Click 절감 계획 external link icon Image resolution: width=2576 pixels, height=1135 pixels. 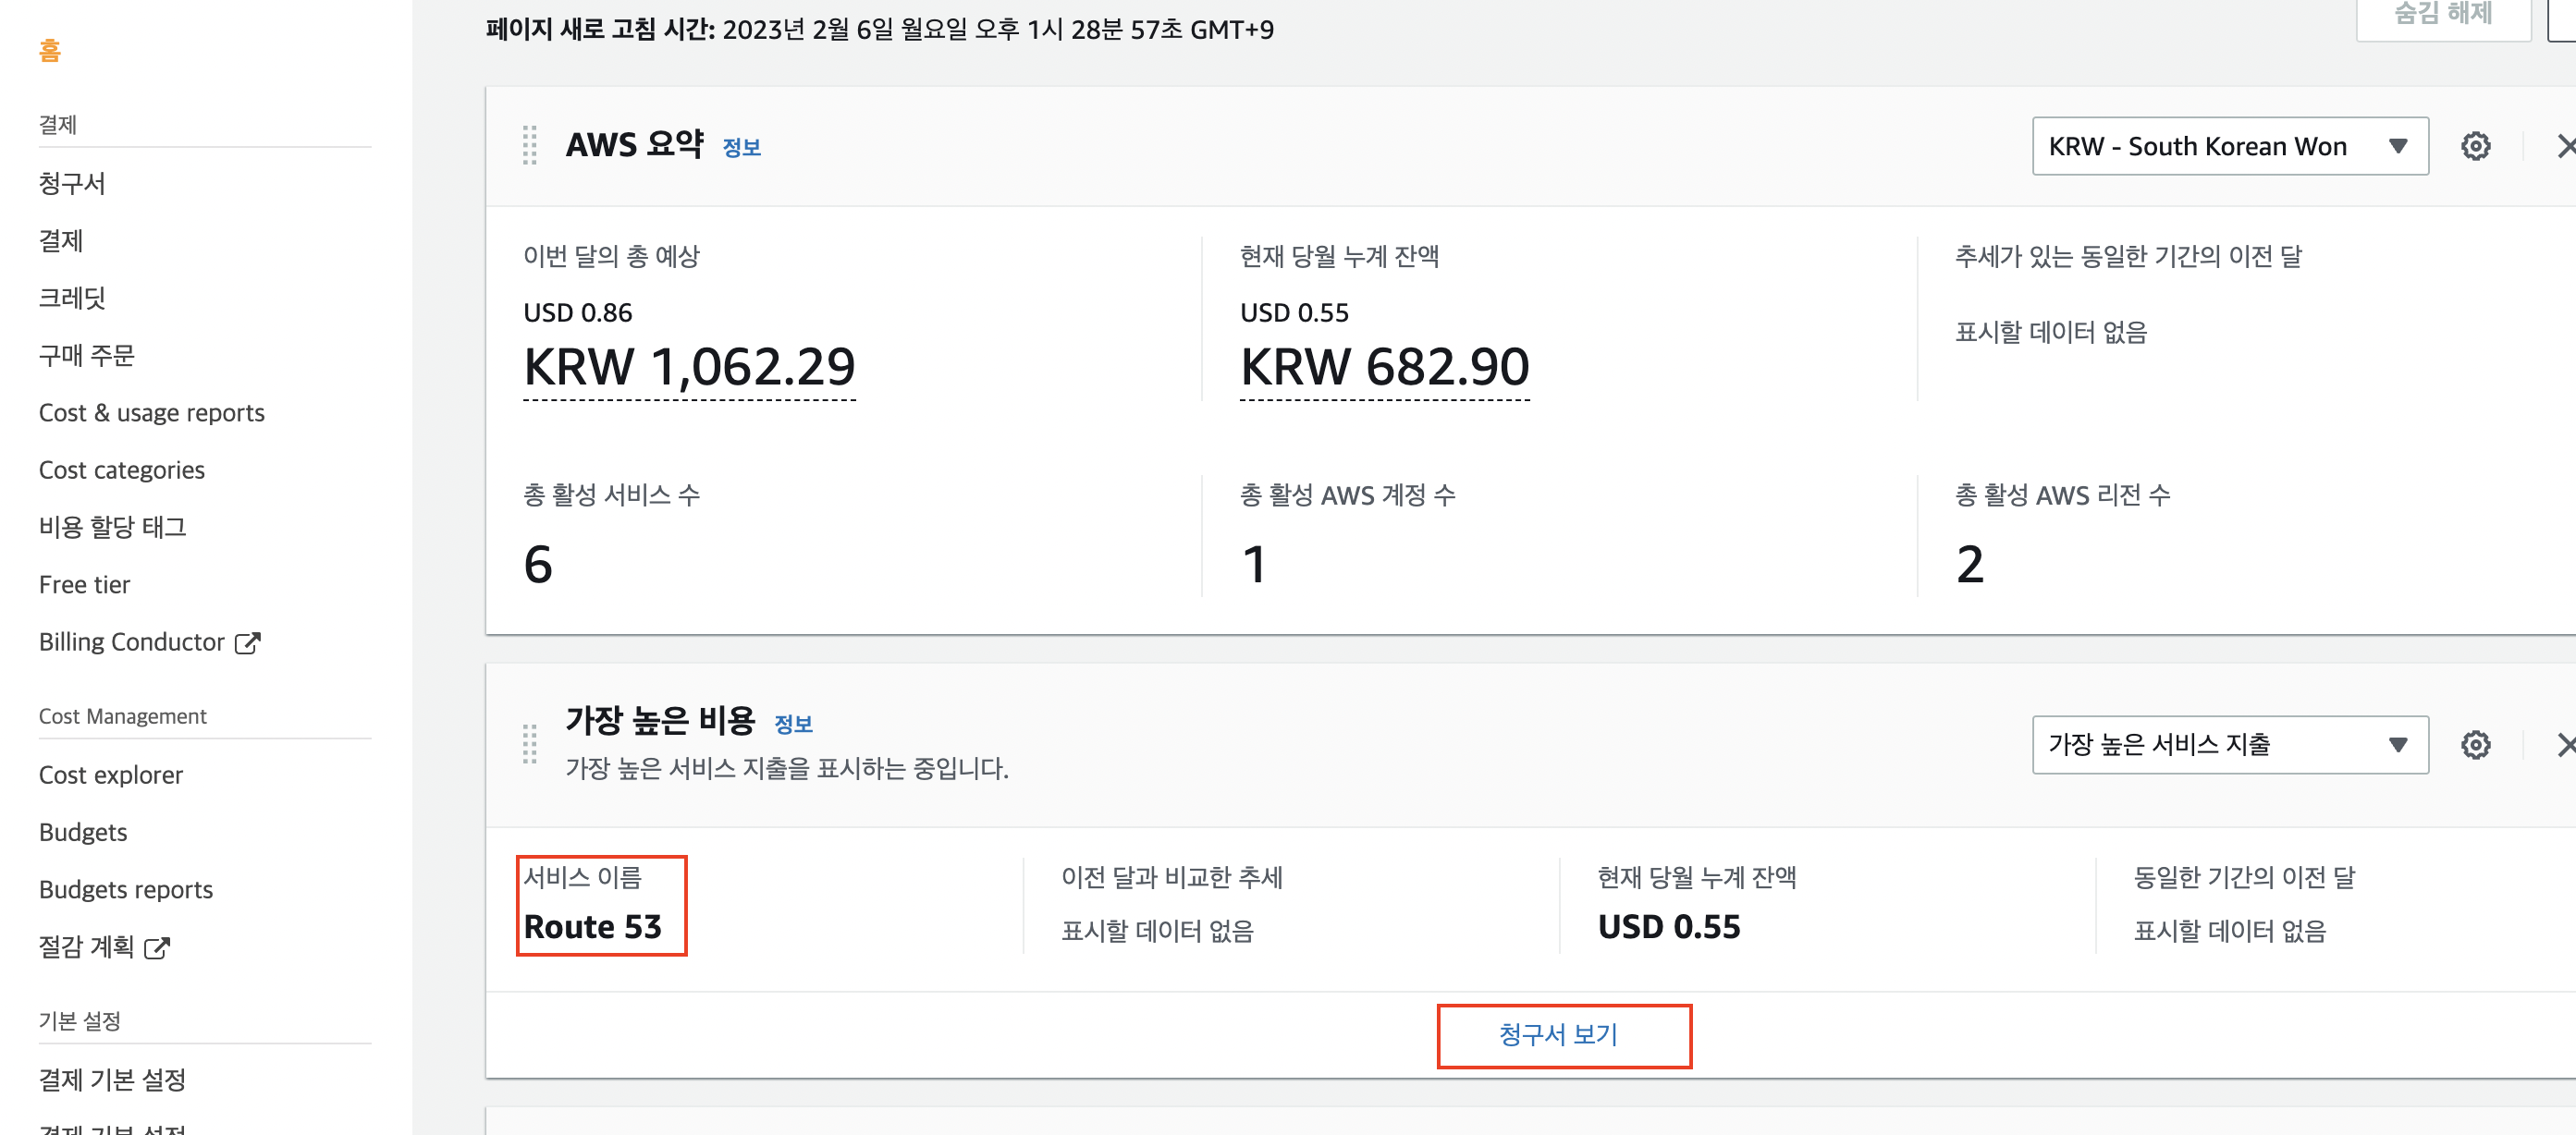coord(157,948)
